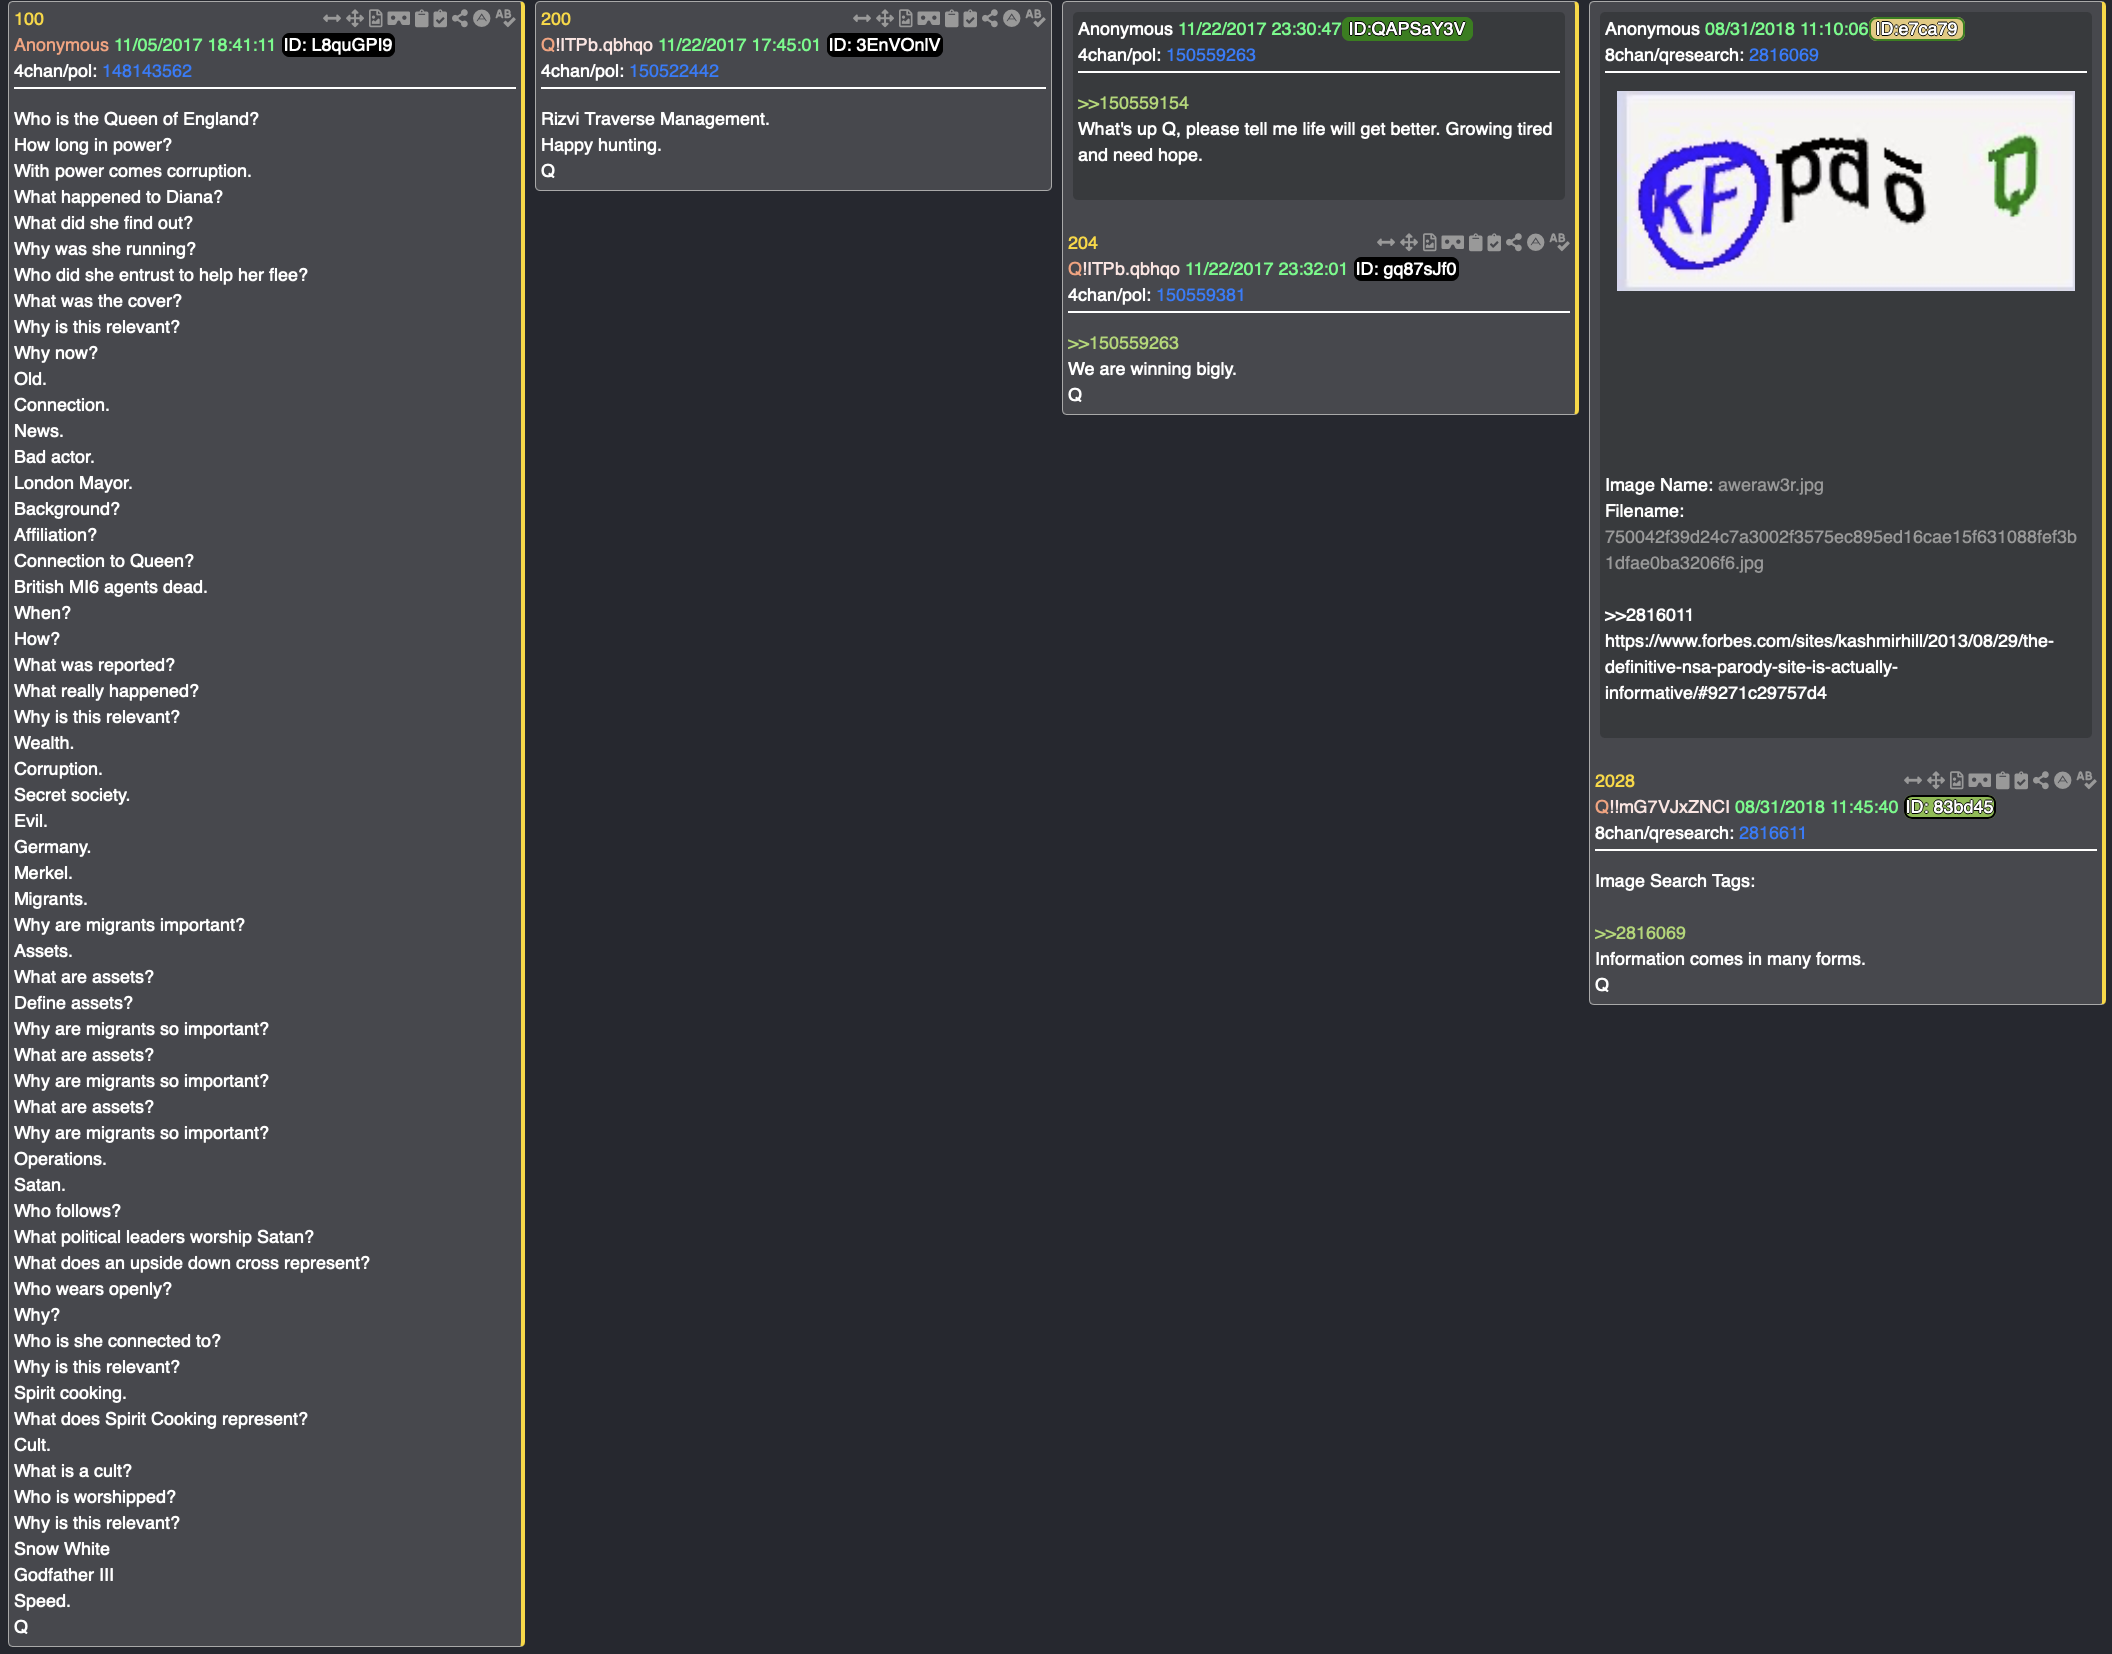This screenshot has height=1654, width=2112.
Task: Click VR goggles icon on post 100
Action: pyautogui.click(x=399, y=19)
